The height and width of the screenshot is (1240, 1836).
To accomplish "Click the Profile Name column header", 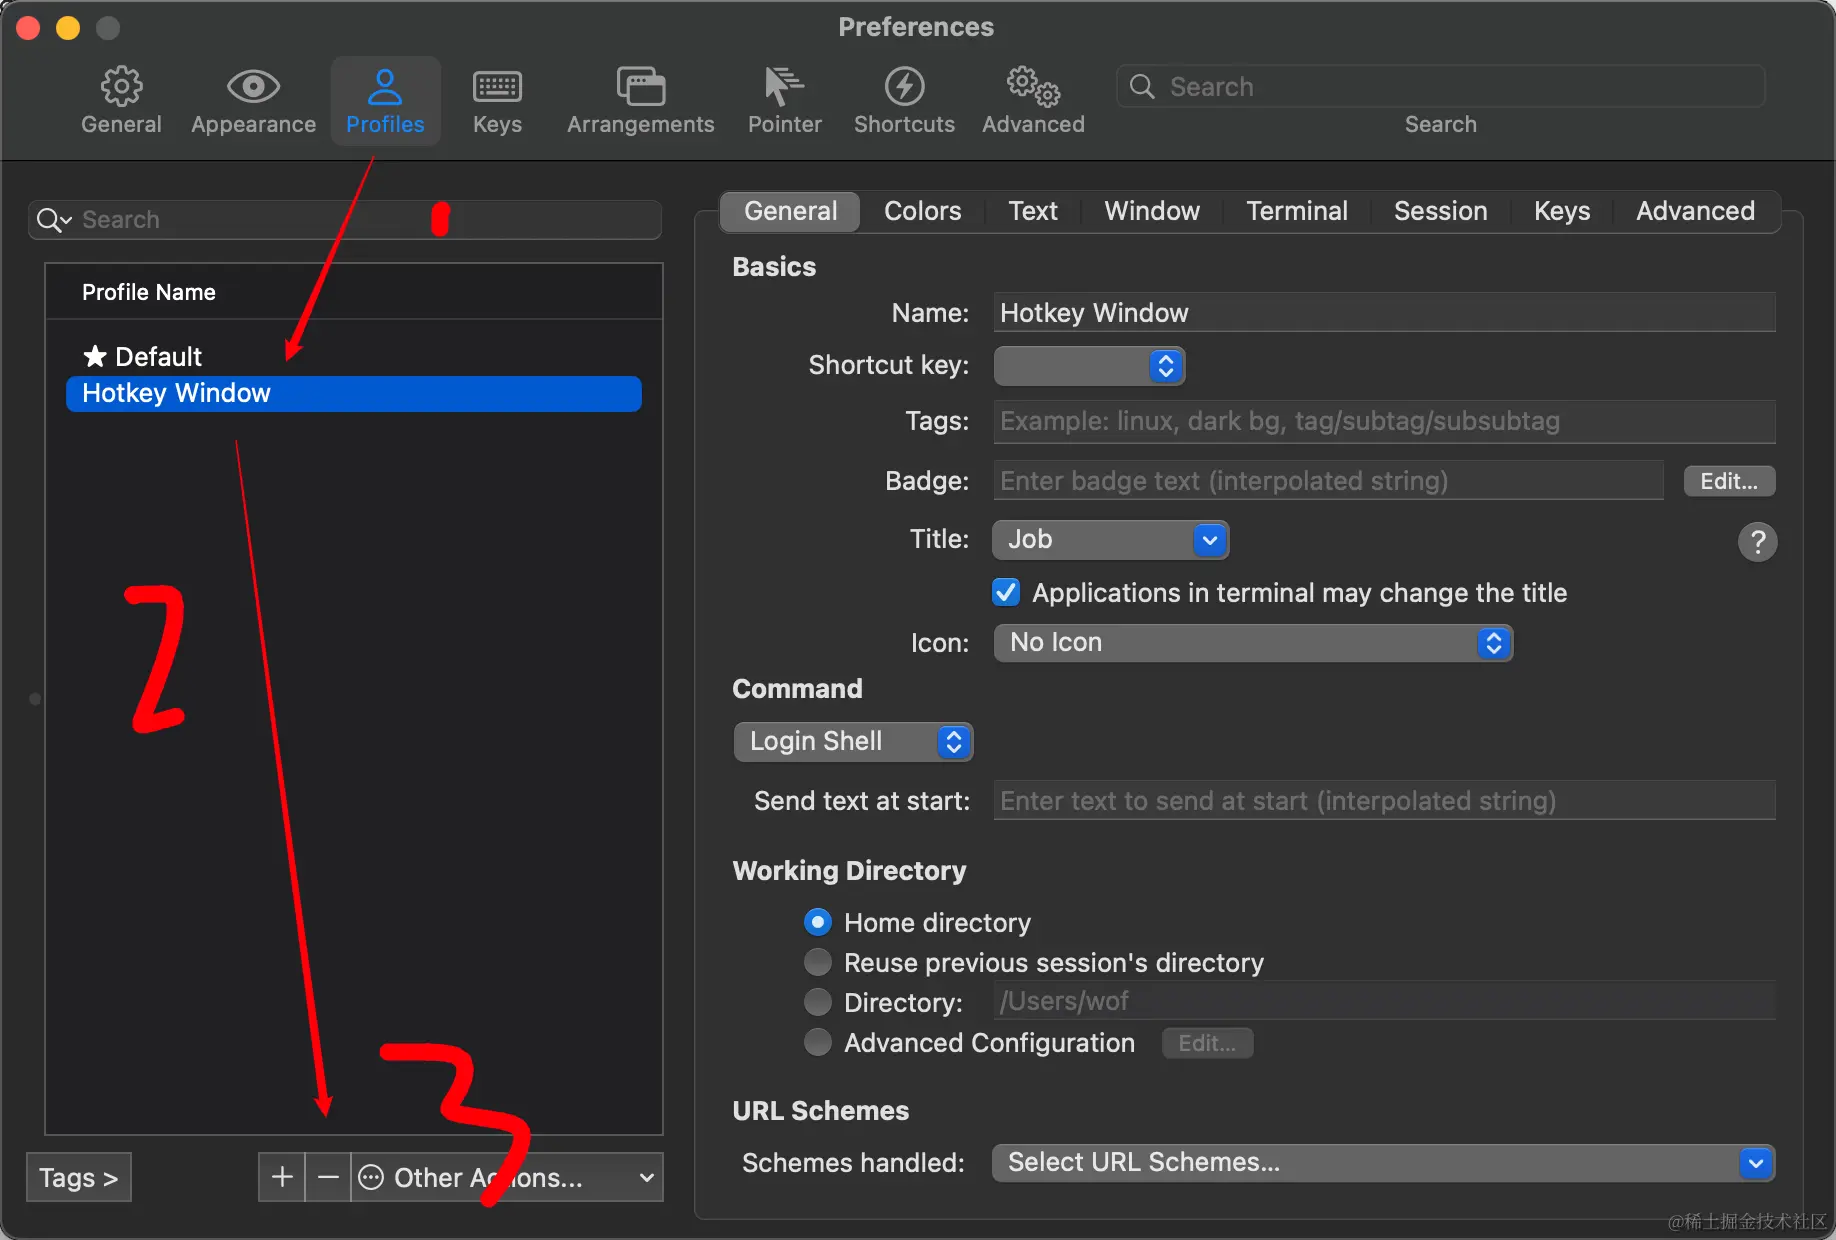I will pyautogui.click(x=354, y=292).
